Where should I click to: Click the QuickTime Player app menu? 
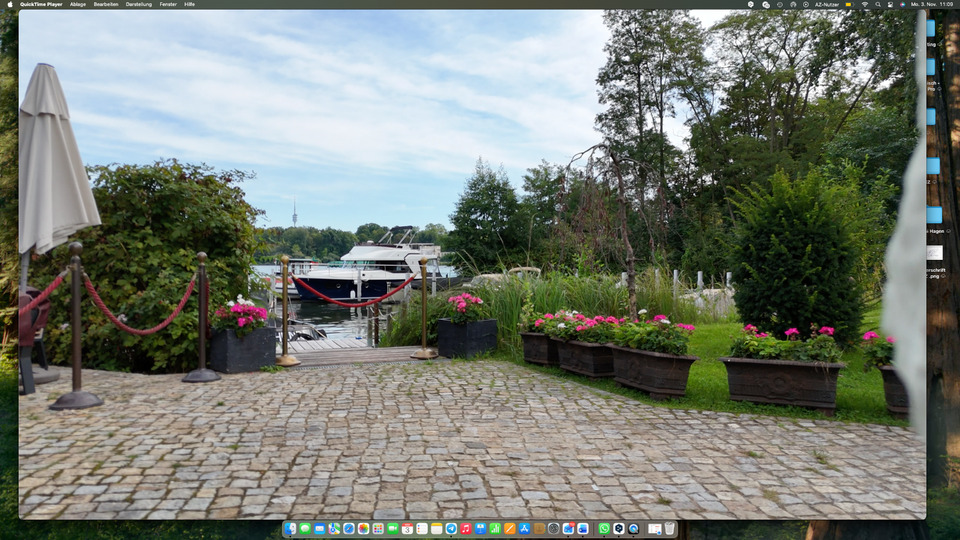tap(41, 4)
